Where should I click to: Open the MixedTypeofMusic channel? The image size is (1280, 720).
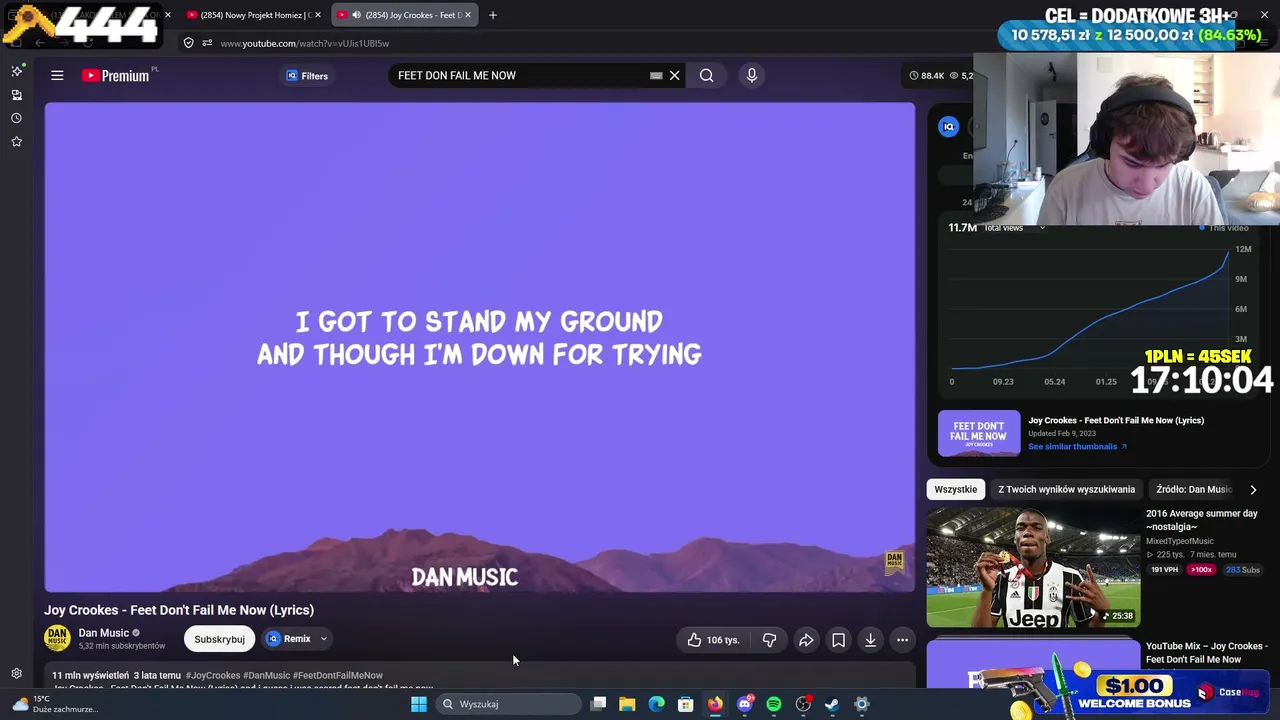[x=1180, y=541]
